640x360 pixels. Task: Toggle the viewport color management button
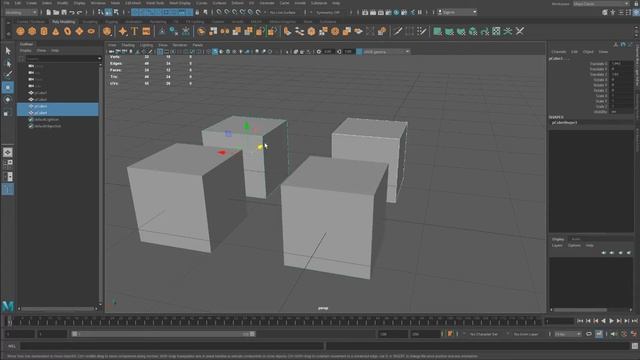359,51
